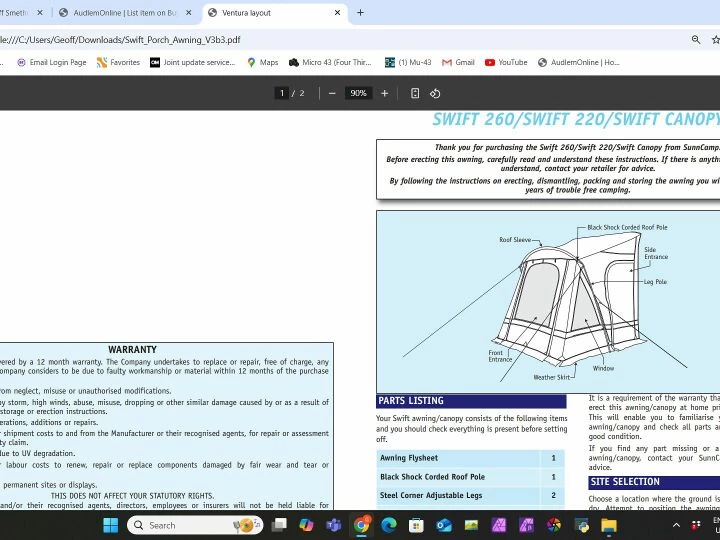Open a new browser tab
Viewport: 720px width, 540px height.
coord(360,13)
